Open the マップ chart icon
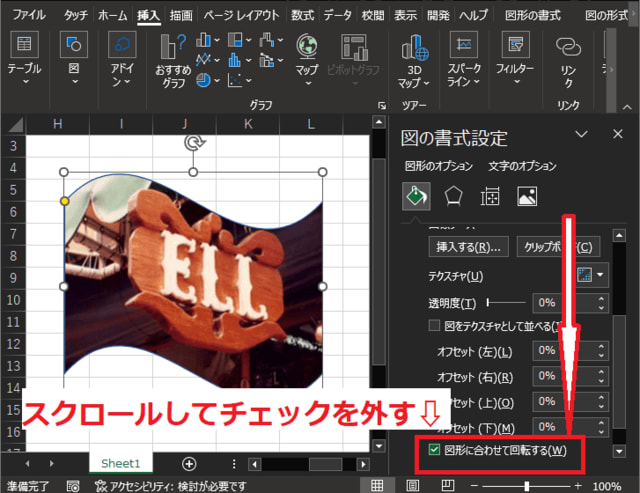 (x=307, y=47)
